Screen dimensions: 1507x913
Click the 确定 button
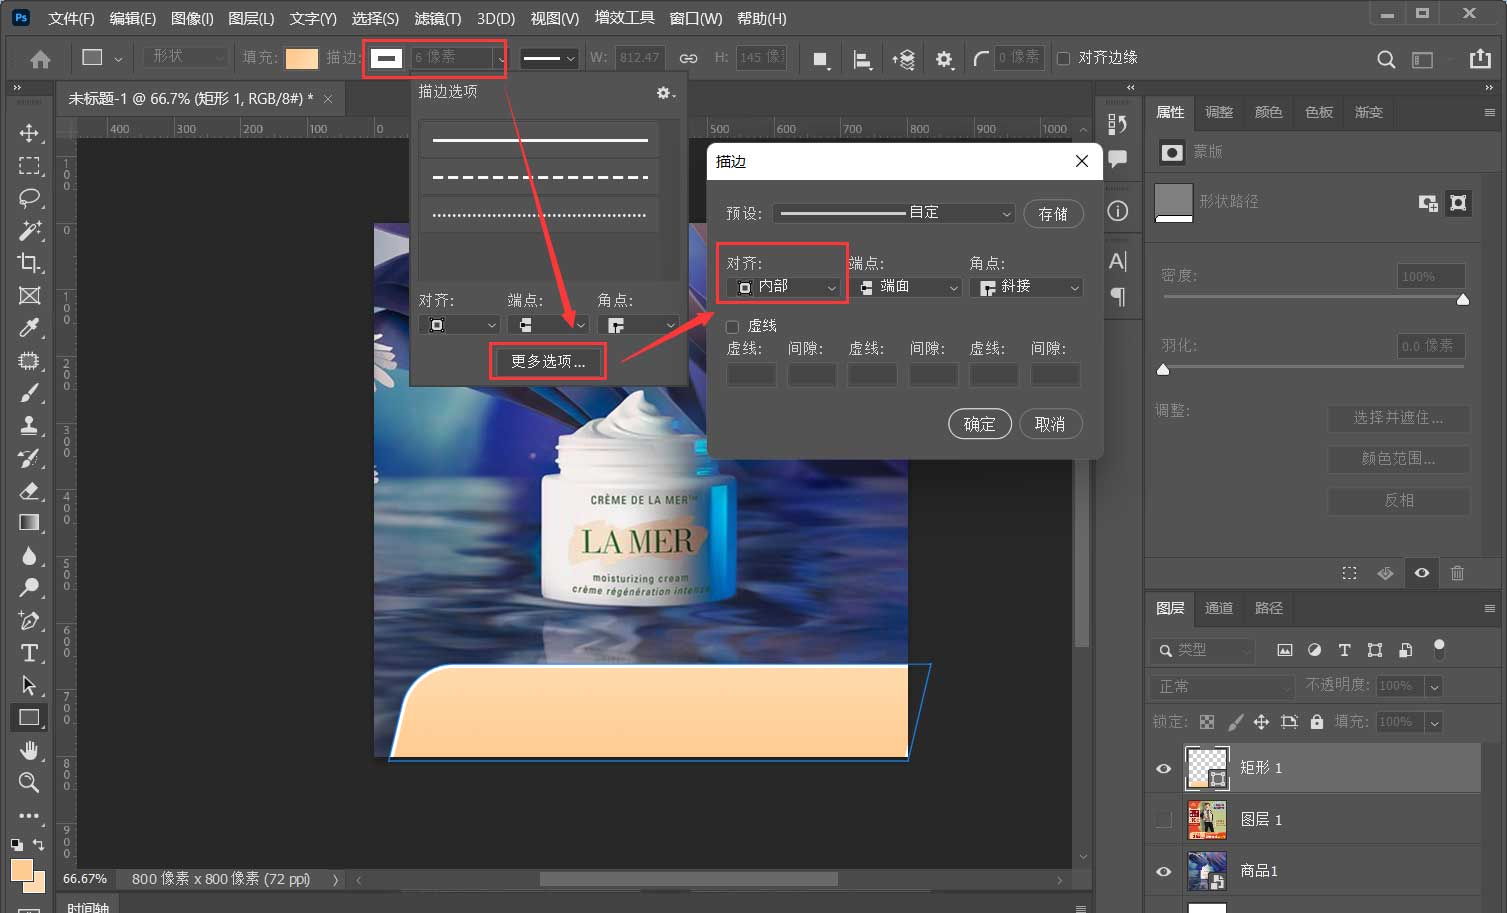(979, 424)
